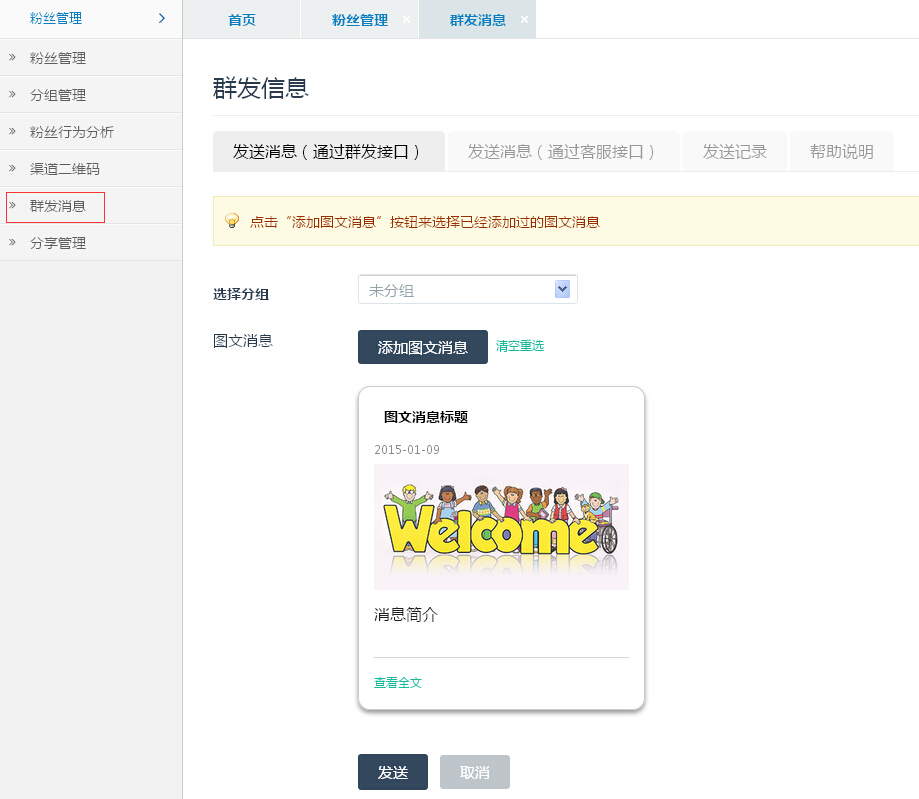Go to 粉丝行为分析 sidebar item
919x799 pixels.
click(x=72, y=132)
